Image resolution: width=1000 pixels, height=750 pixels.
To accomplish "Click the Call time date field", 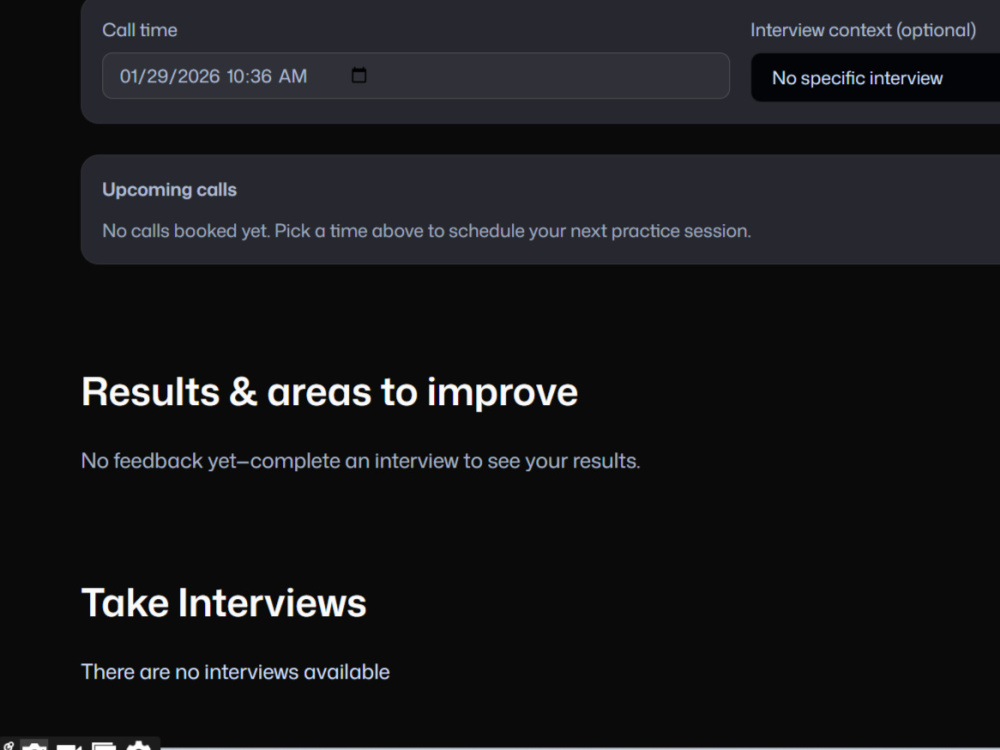I will 416,76.
